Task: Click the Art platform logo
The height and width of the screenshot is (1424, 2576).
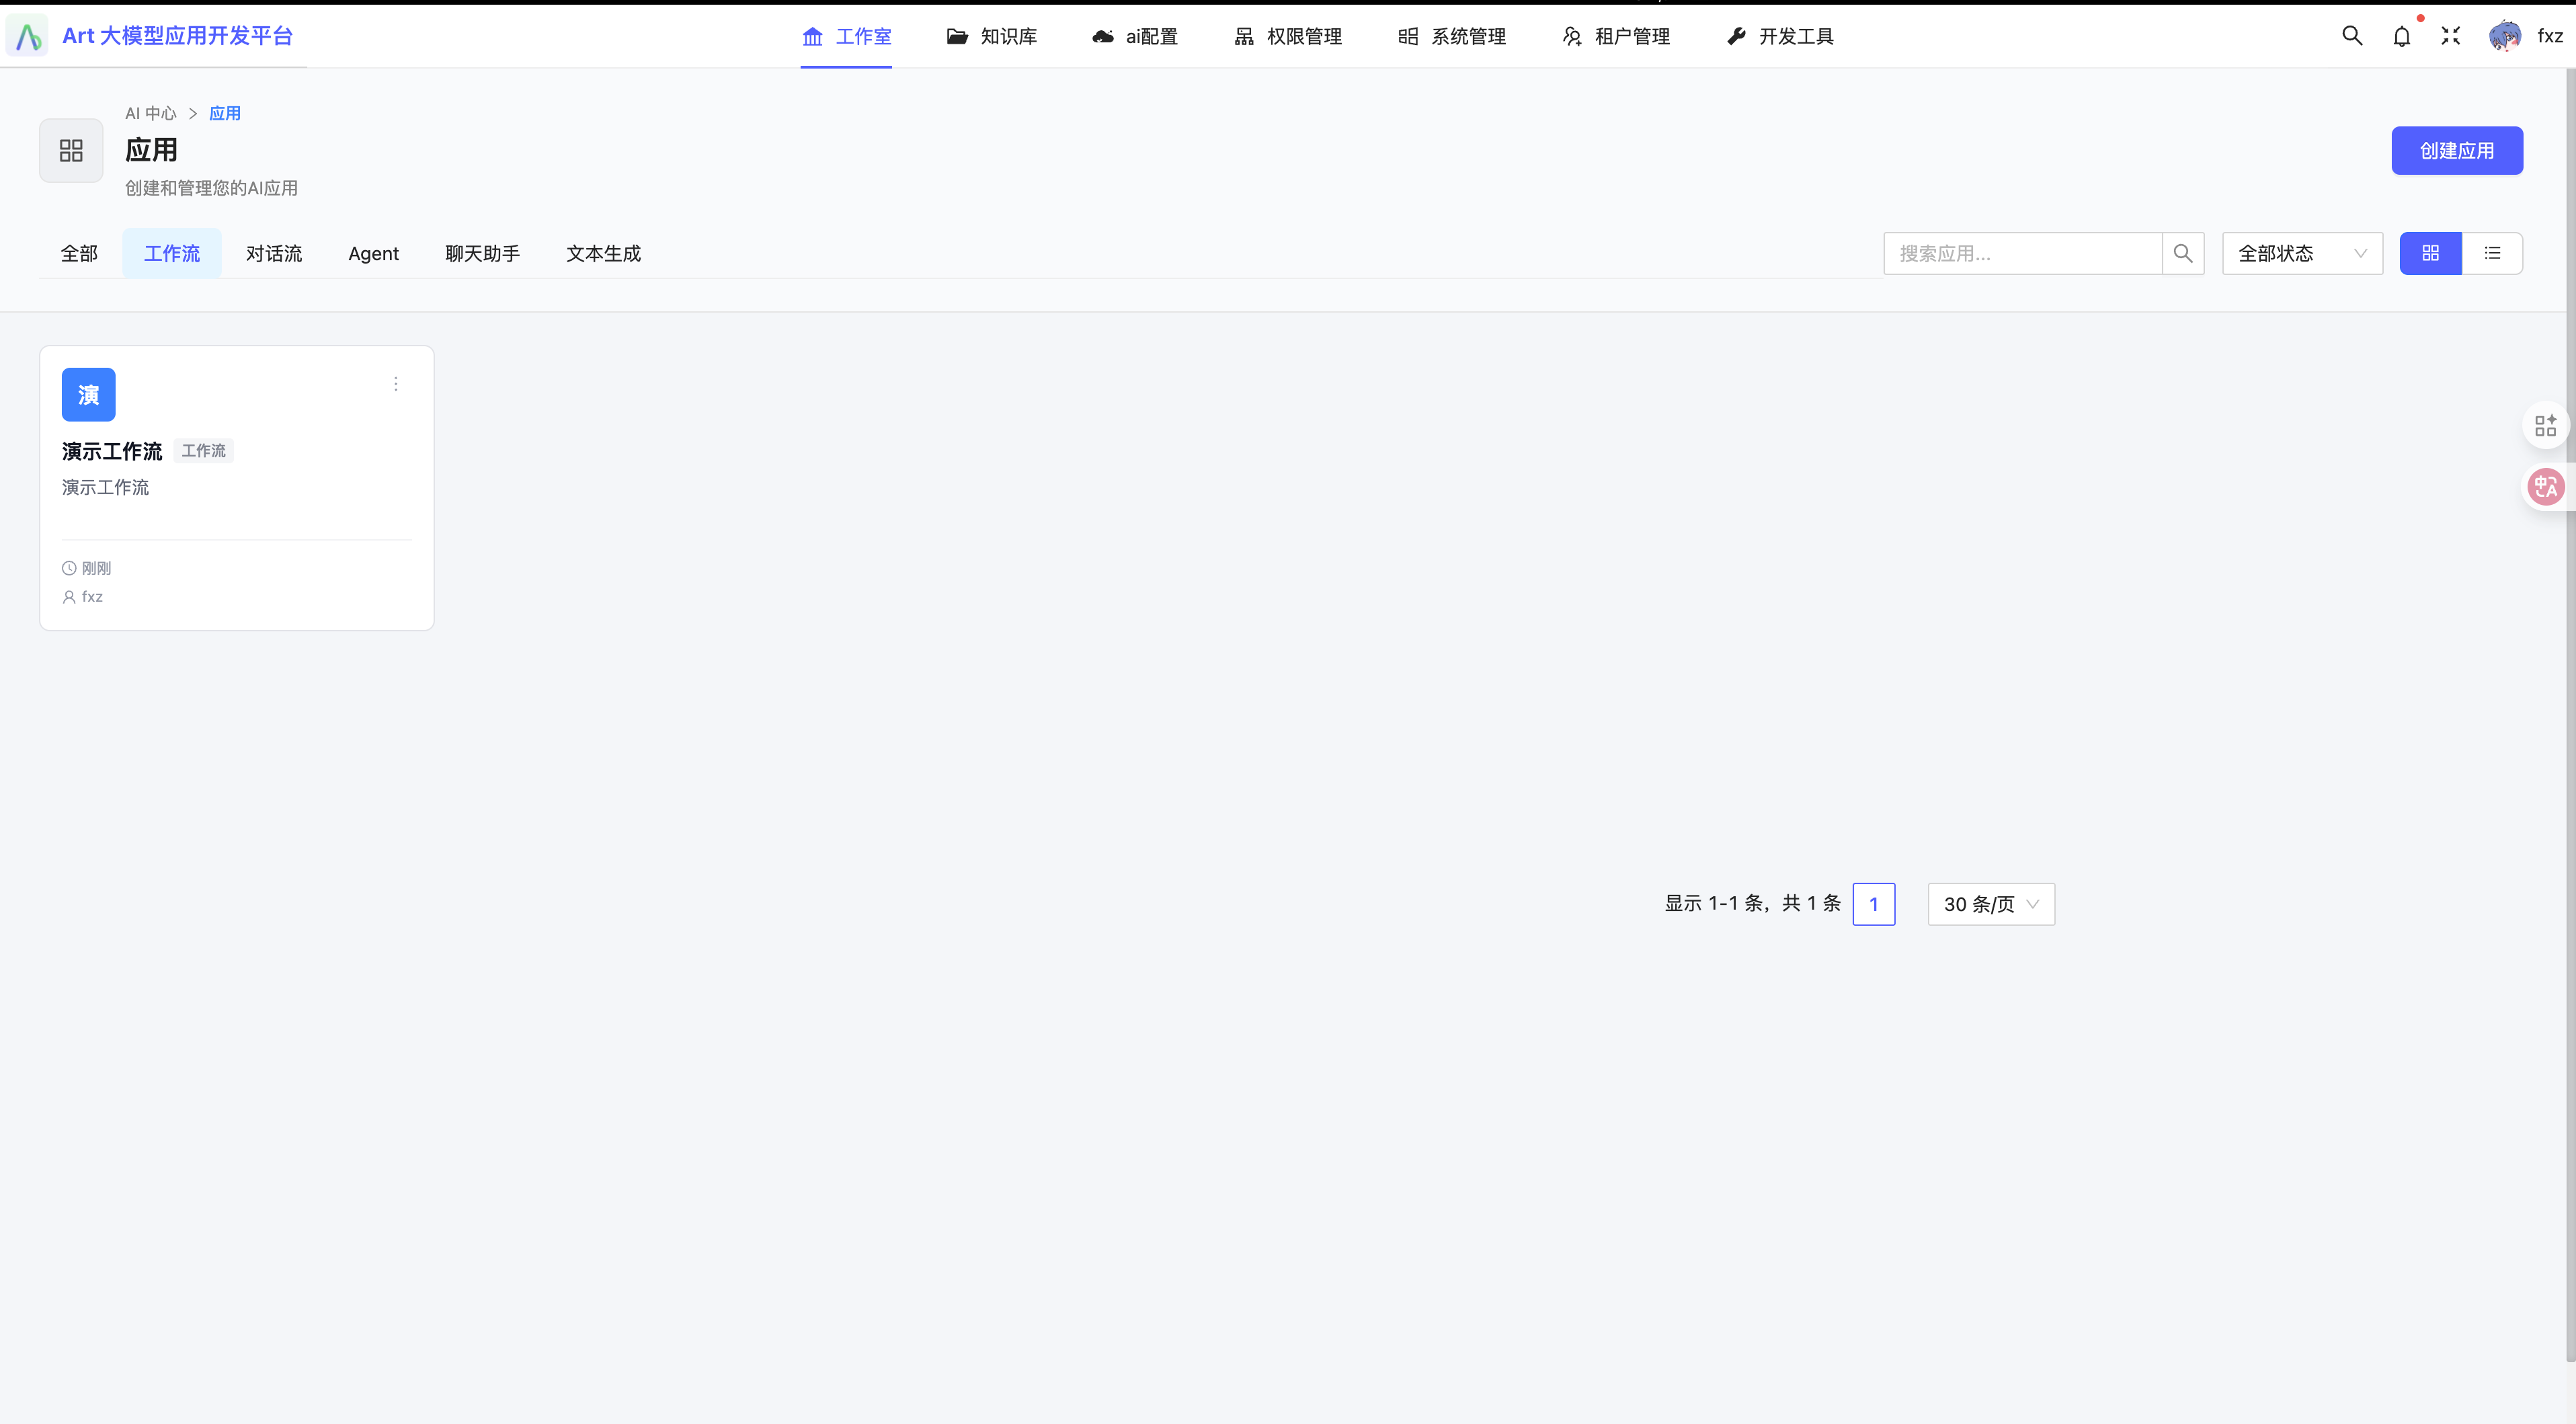Action: (x=28, y=36)
